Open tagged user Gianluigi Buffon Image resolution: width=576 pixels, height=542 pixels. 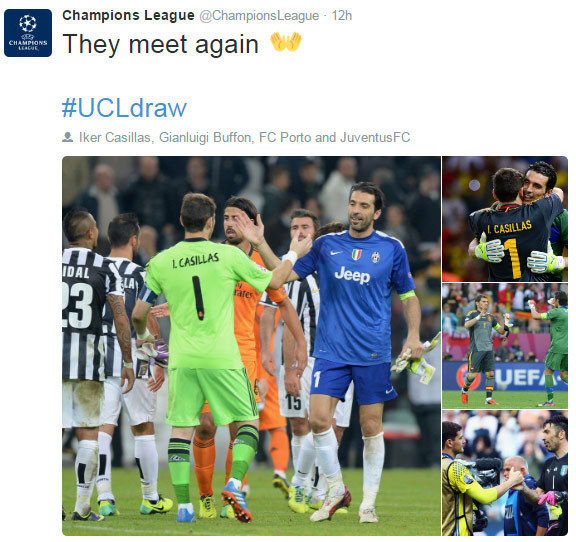click(x=205, y=137)
